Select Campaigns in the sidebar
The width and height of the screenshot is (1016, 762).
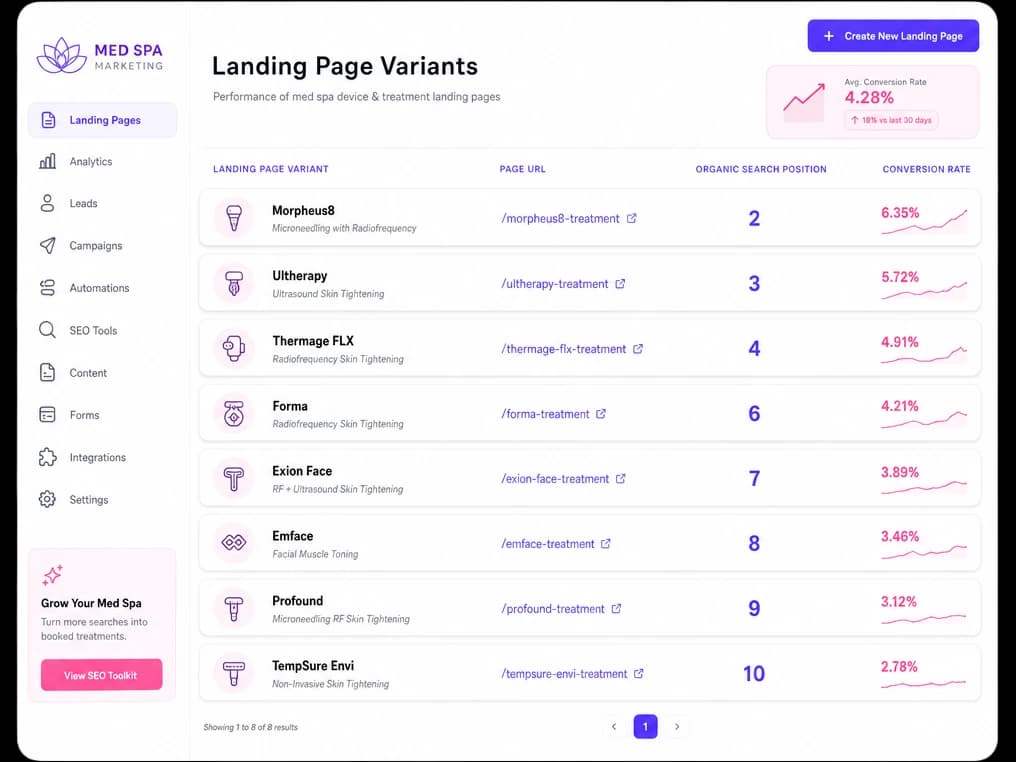click(x=102, y=246)
